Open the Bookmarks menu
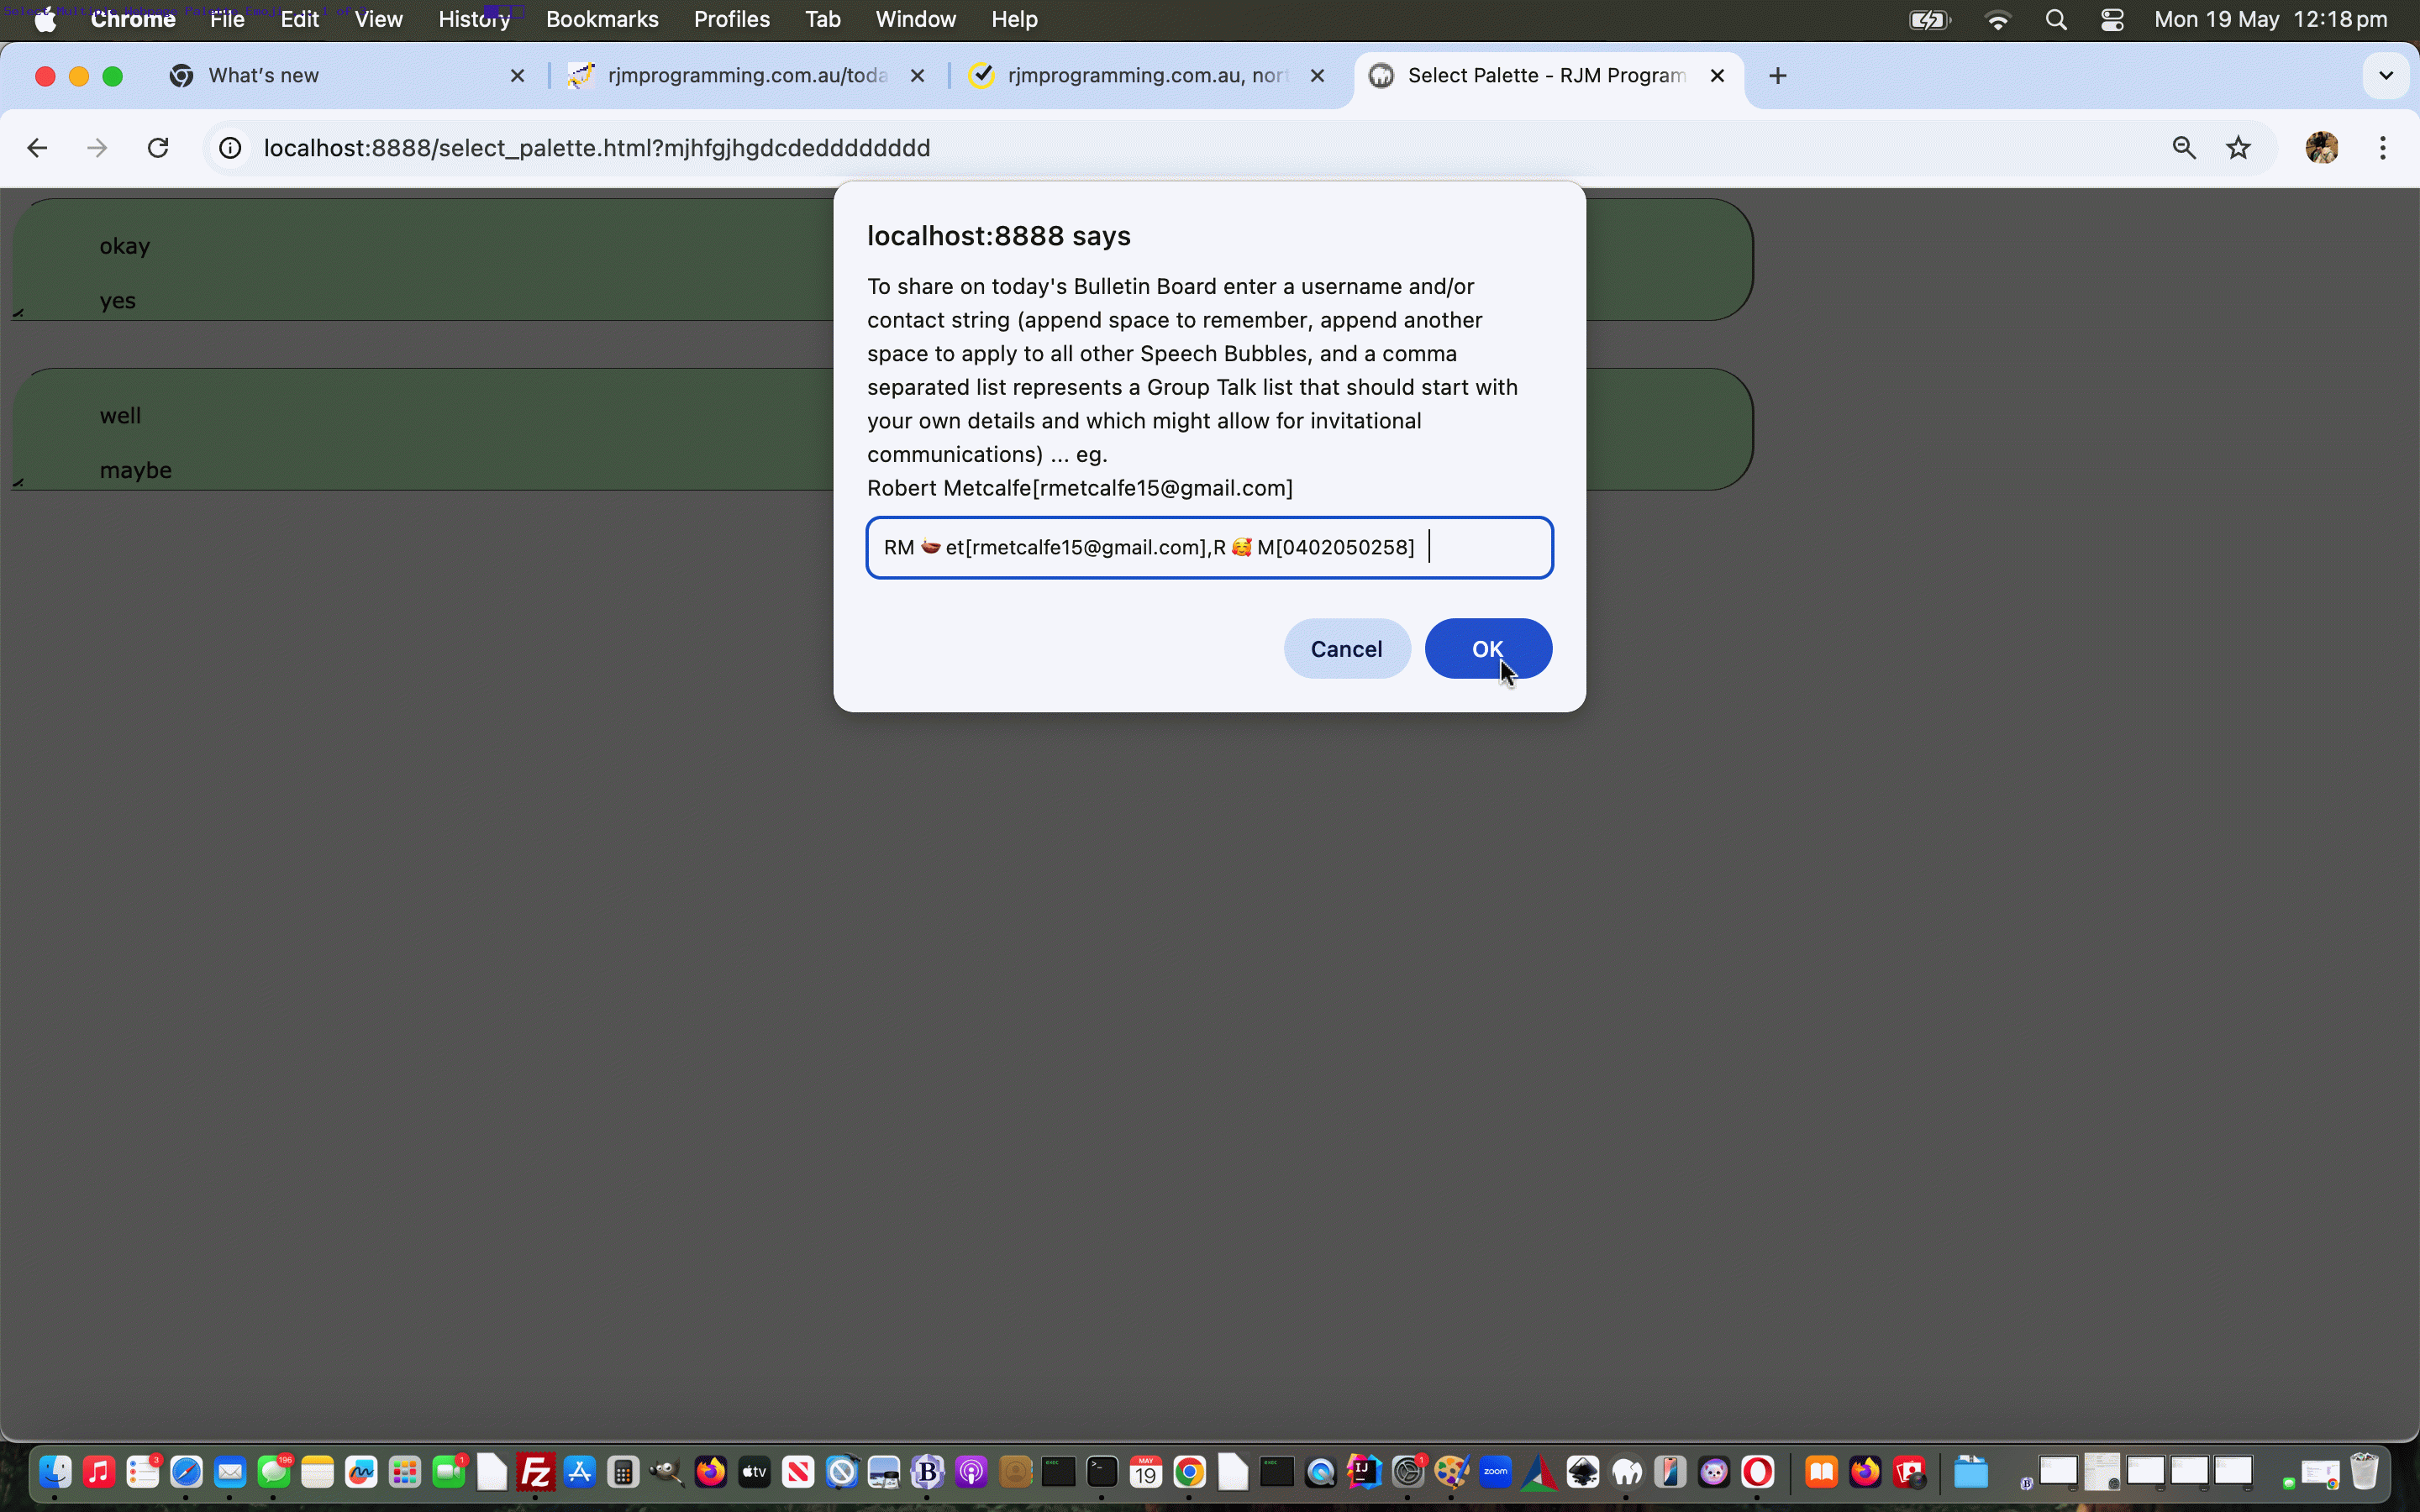 tap(602, 20)
